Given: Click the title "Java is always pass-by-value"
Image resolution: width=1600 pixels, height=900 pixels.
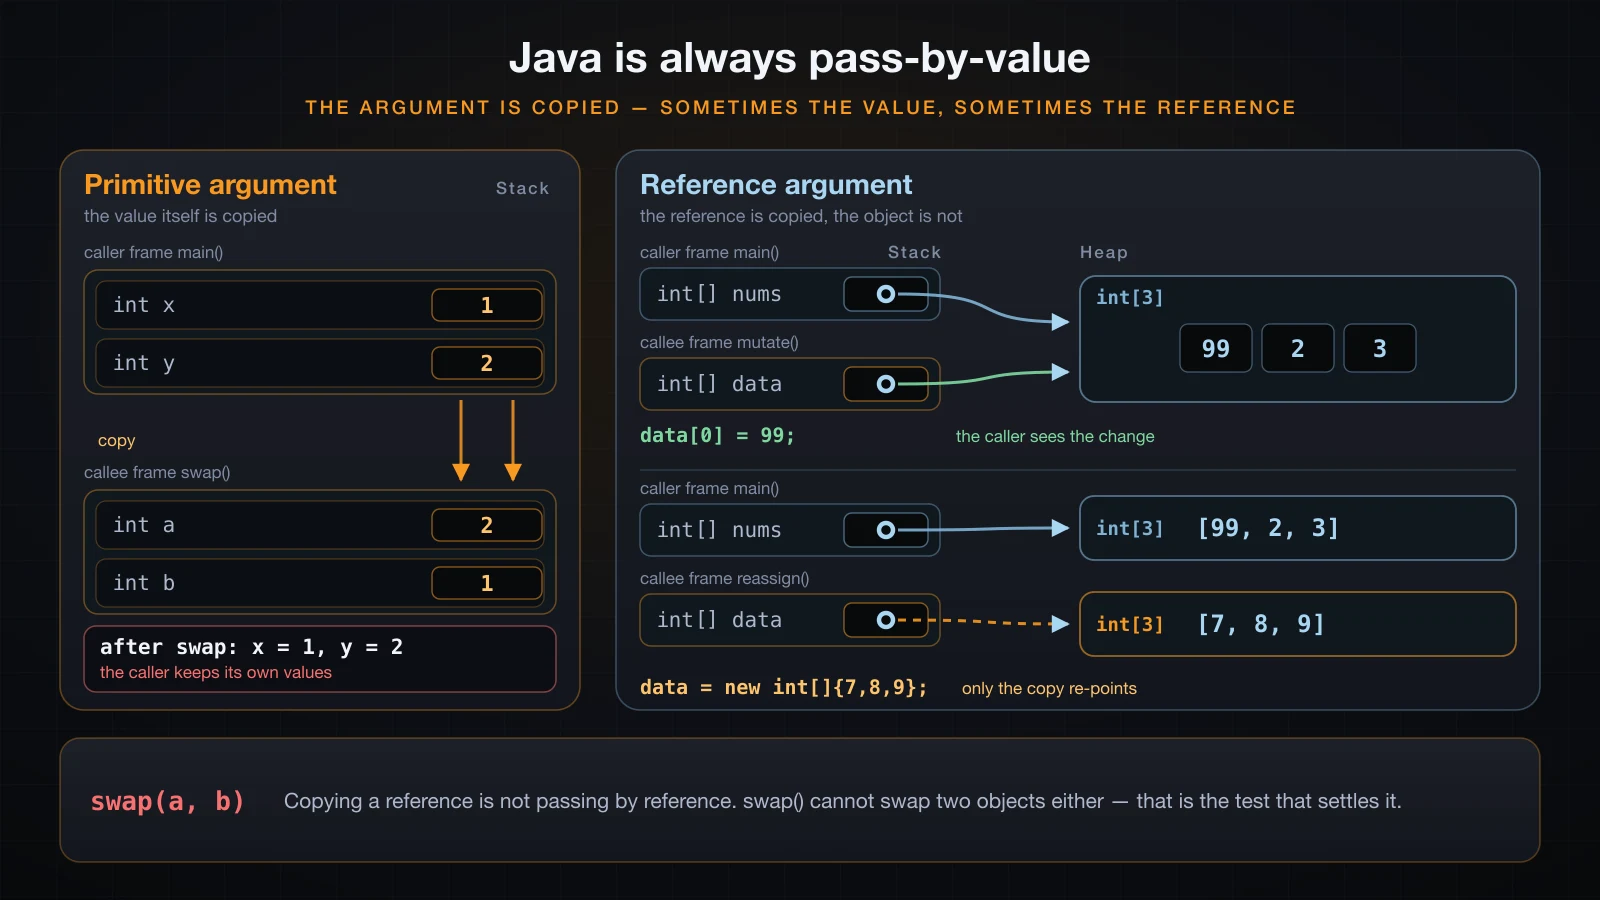Looking at the screenshot, I should point(799,58).
